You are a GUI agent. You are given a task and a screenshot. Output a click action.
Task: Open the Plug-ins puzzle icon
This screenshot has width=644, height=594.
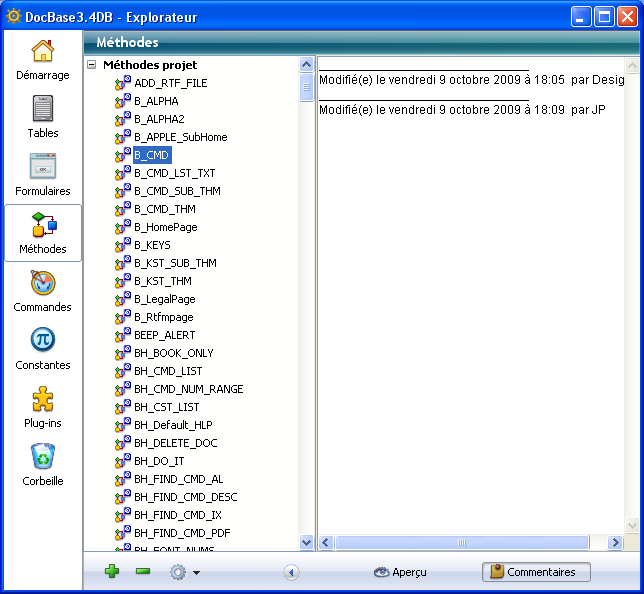coord(43,406)
